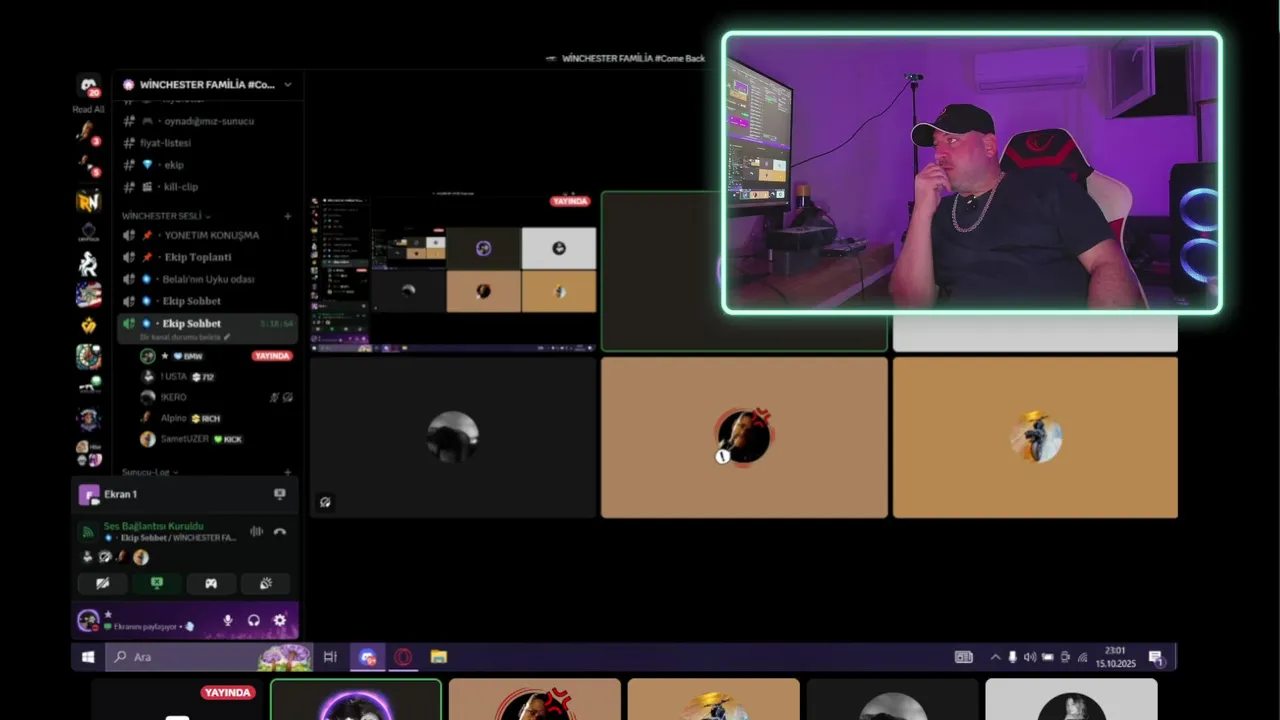1280x720 pixels.
Task: Open user settings gear icon
Action: pyautogui.click(x=280, y=620)
